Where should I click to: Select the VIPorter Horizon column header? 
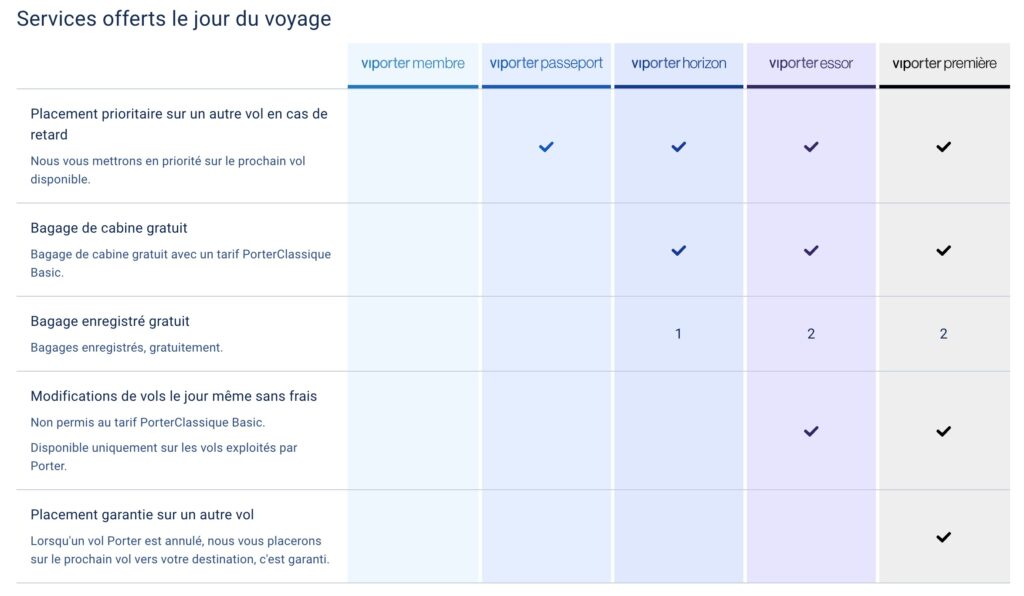(x=679, y=64)
